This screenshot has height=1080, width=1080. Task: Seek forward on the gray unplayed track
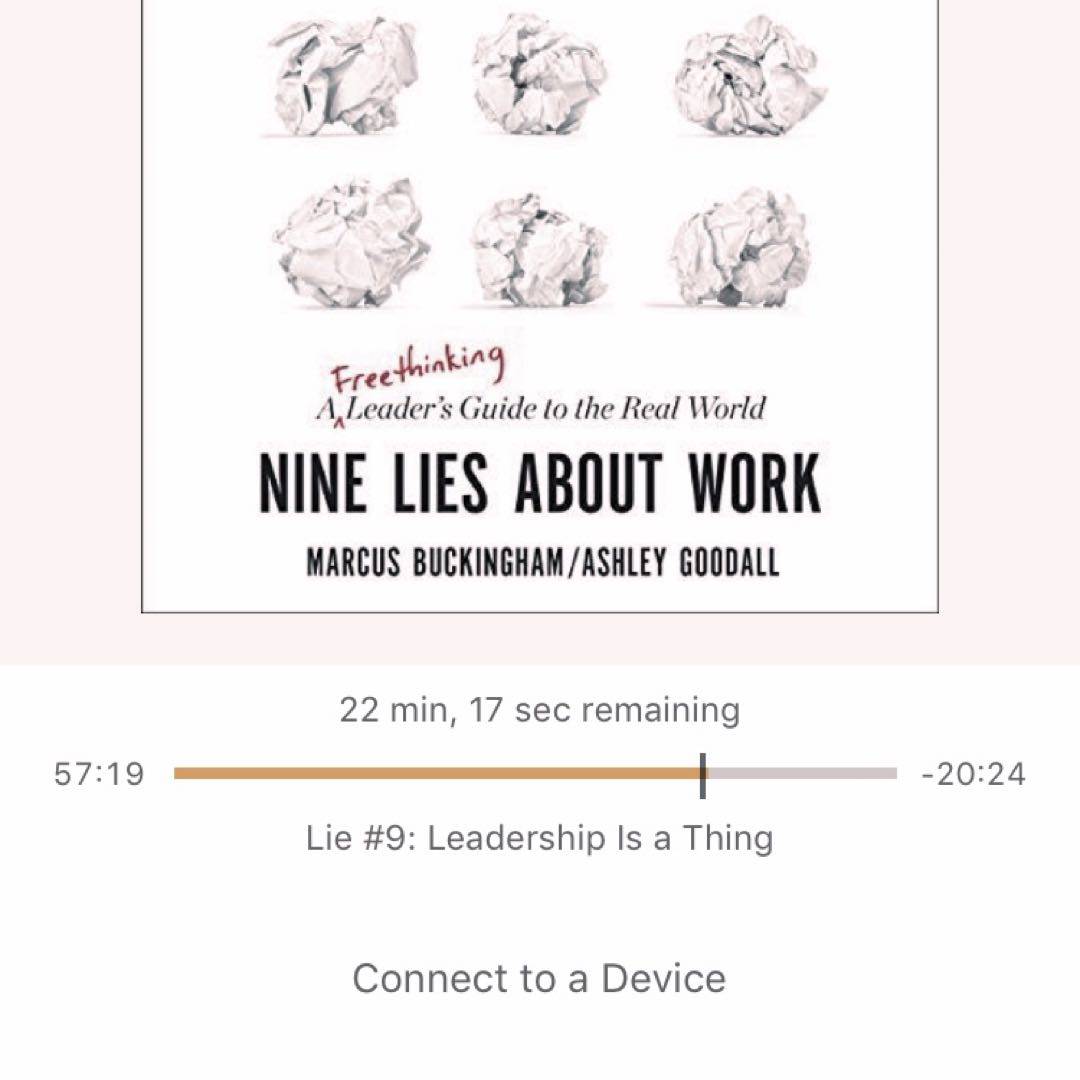[802, 773]
